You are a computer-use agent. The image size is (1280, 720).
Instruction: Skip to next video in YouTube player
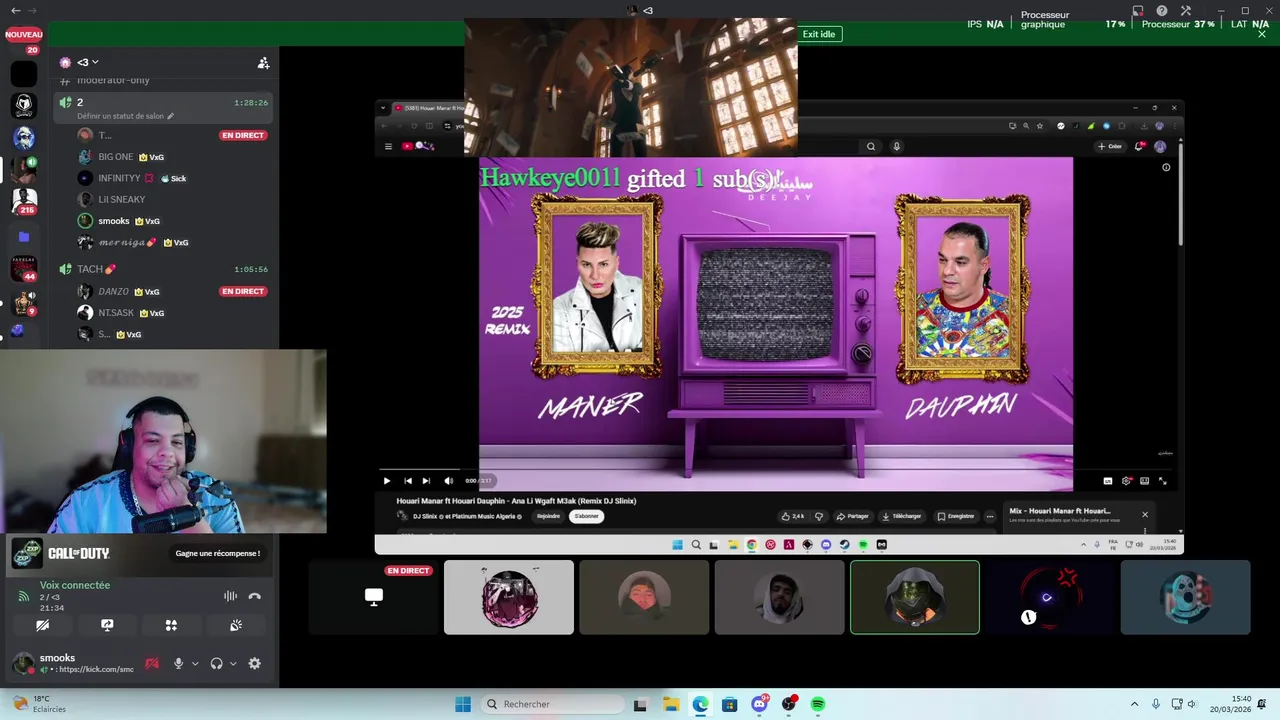[426, 481]
